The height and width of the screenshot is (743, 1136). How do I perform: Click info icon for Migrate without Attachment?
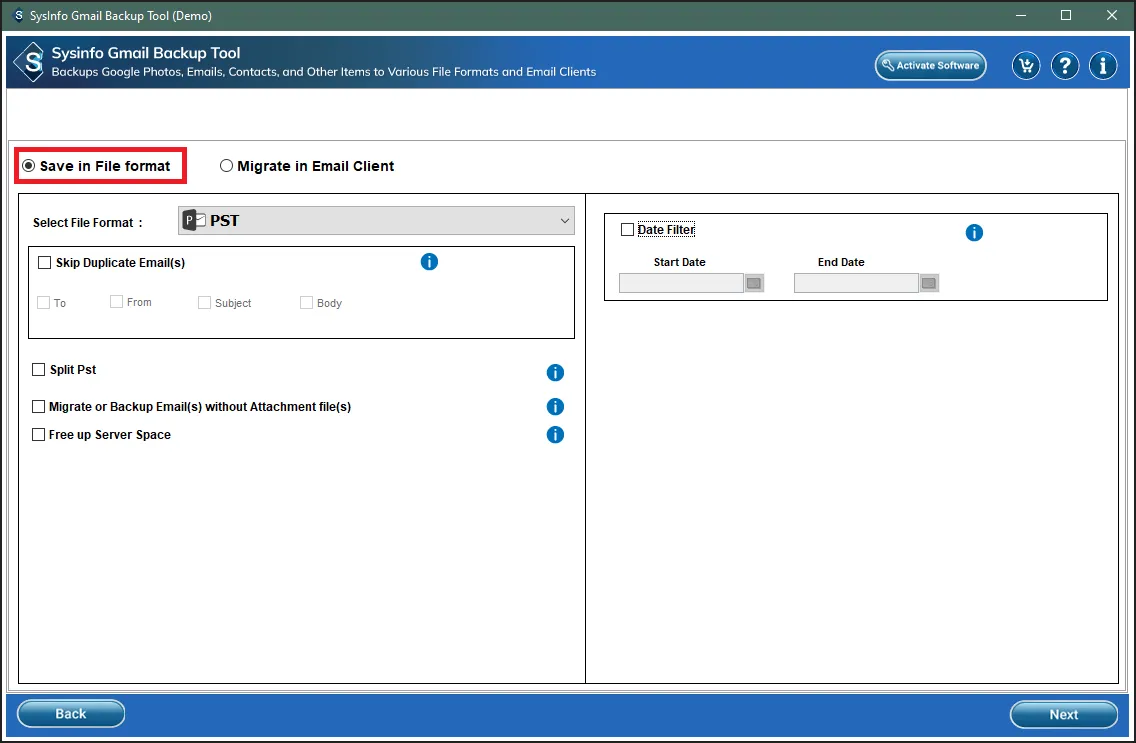(555, 407)
